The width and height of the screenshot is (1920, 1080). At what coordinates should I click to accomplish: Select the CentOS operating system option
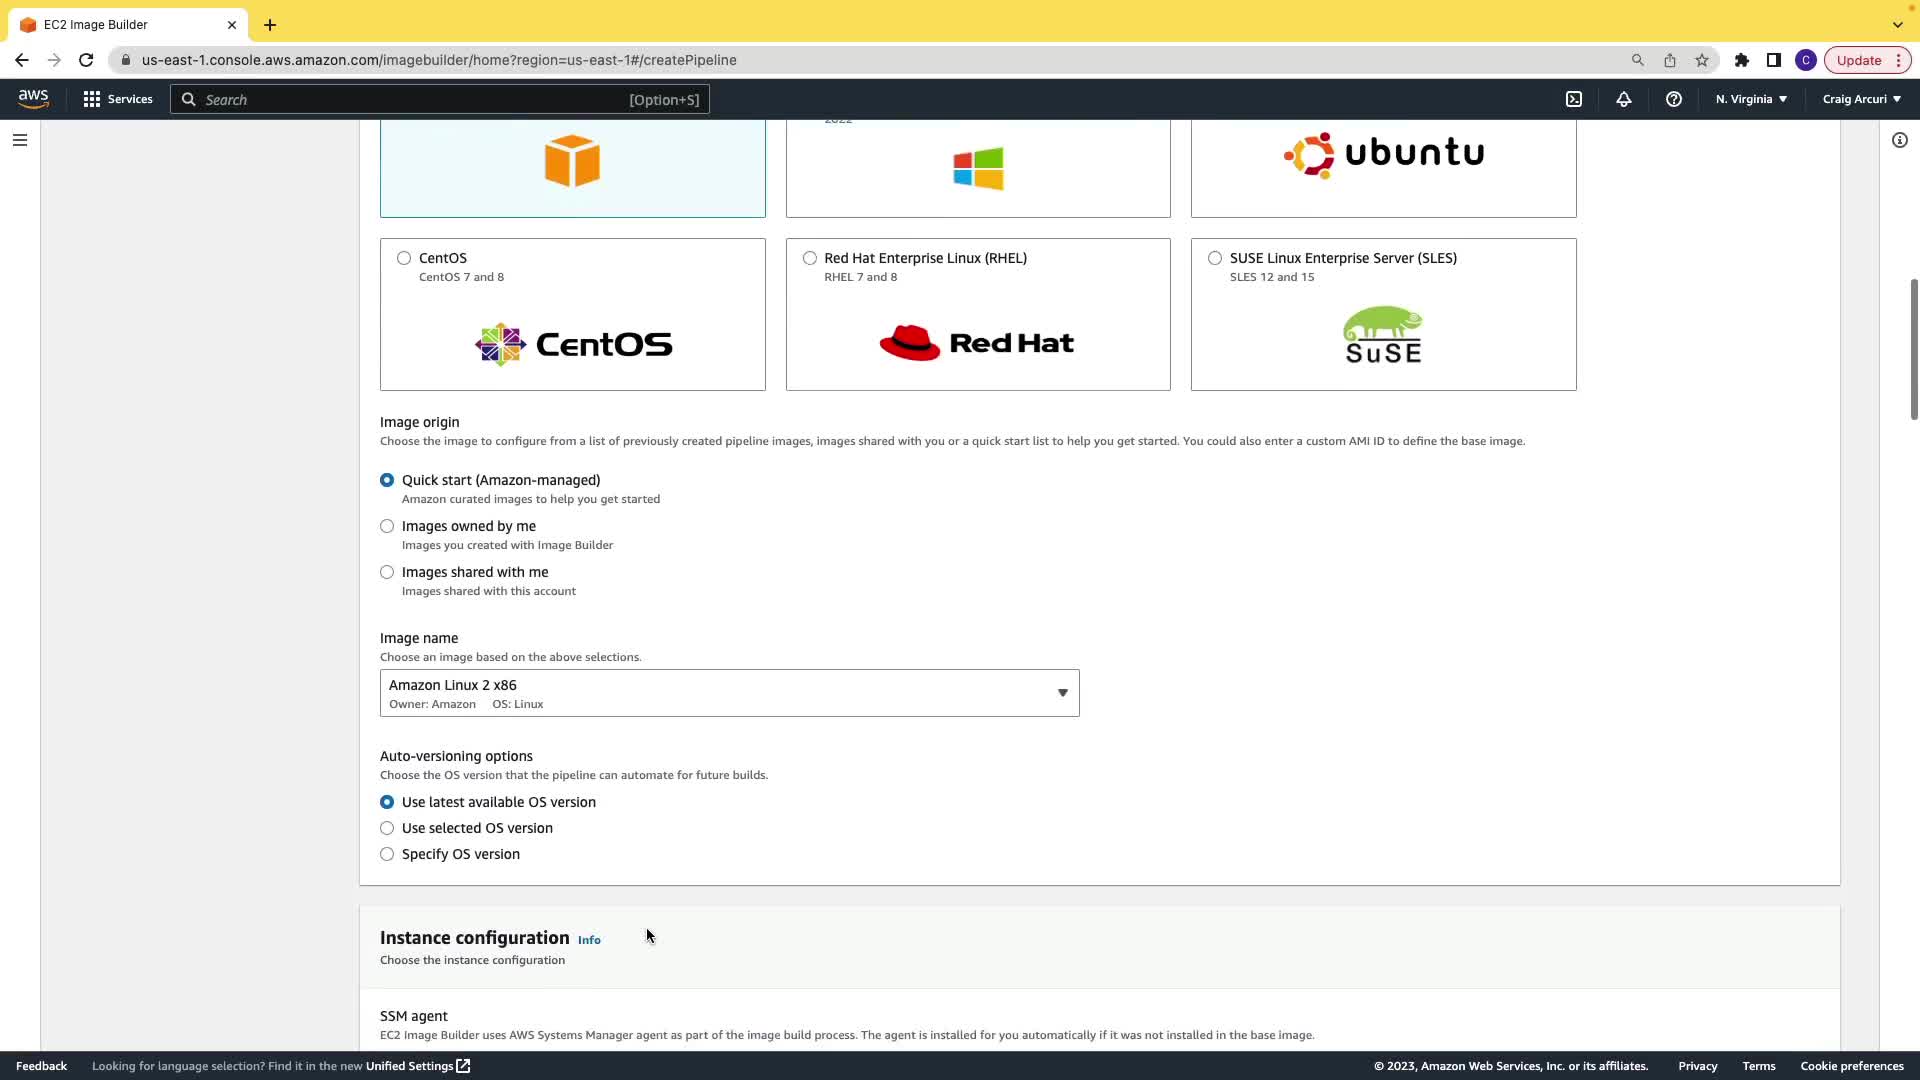404,258
